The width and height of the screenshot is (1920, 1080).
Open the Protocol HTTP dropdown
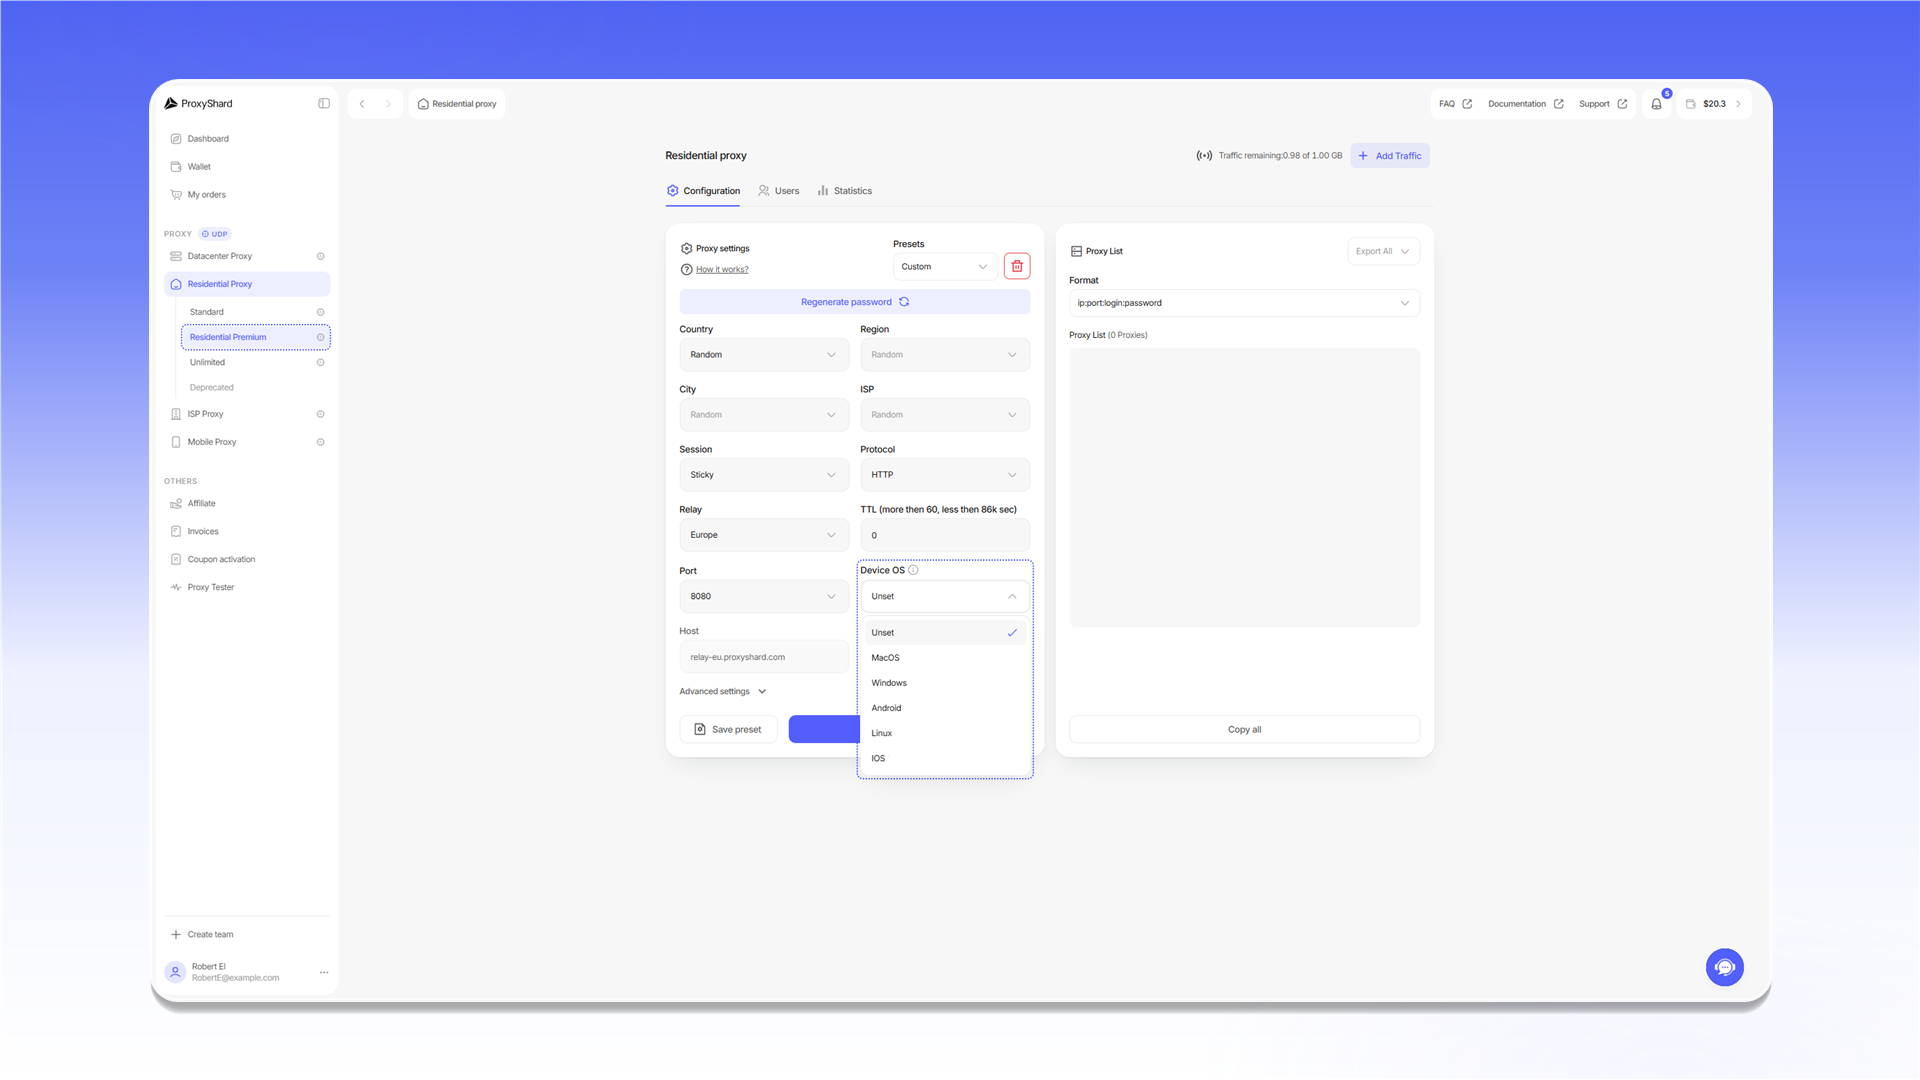pos(945,475)
